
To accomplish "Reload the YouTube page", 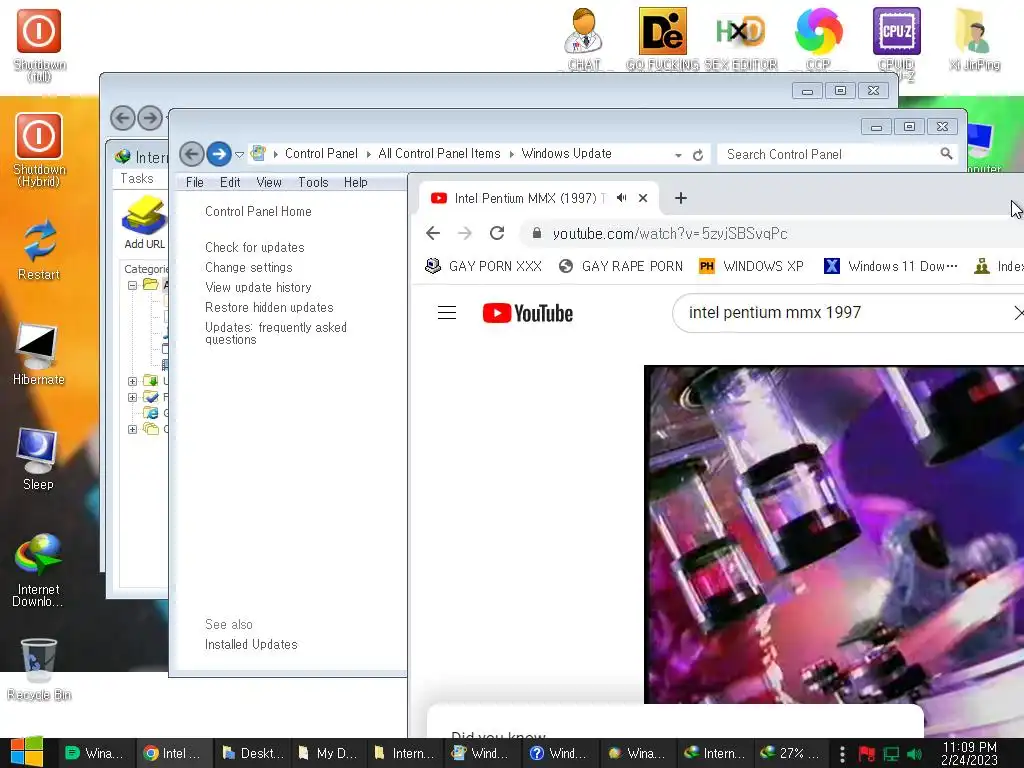I will coord(497,233).
